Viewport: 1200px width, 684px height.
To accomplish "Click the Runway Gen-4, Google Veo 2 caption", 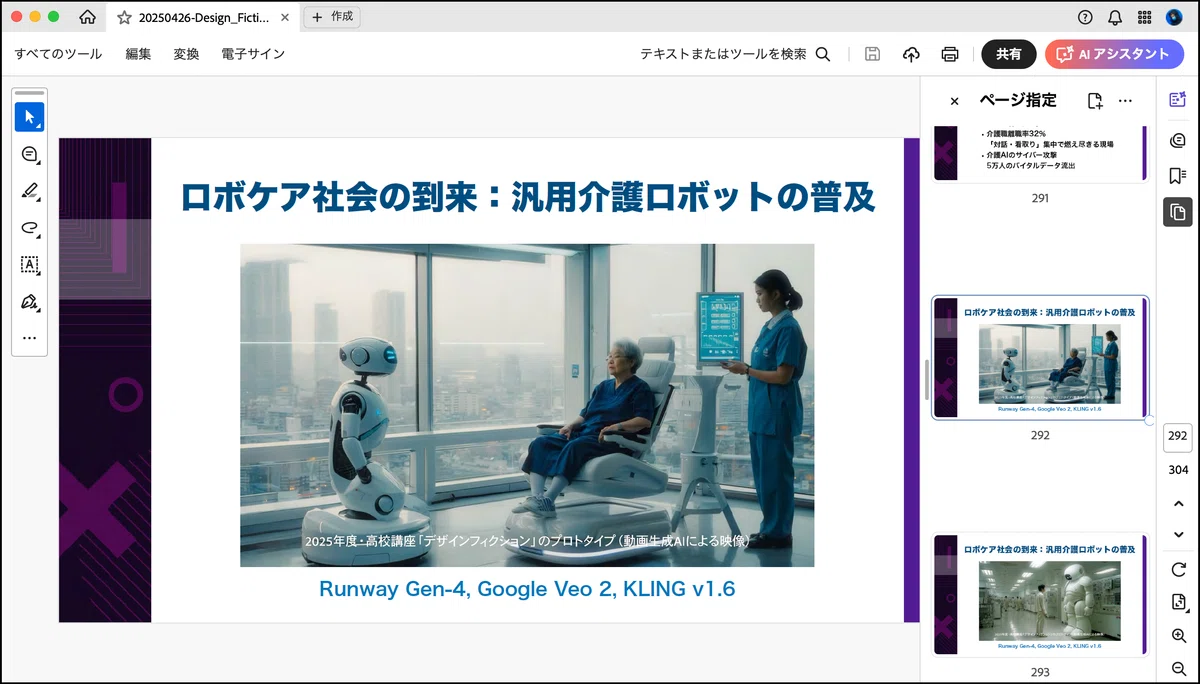I will coord(527,589).
